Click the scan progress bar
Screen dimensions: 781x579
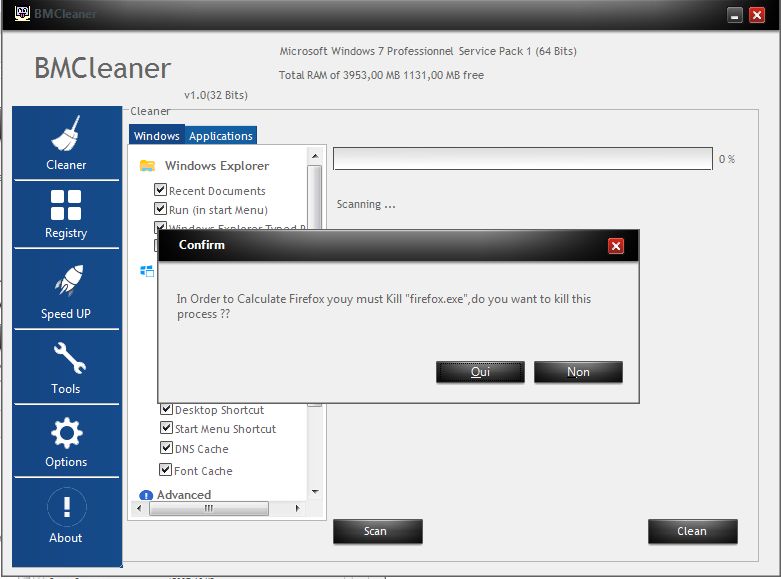[522, 158]
